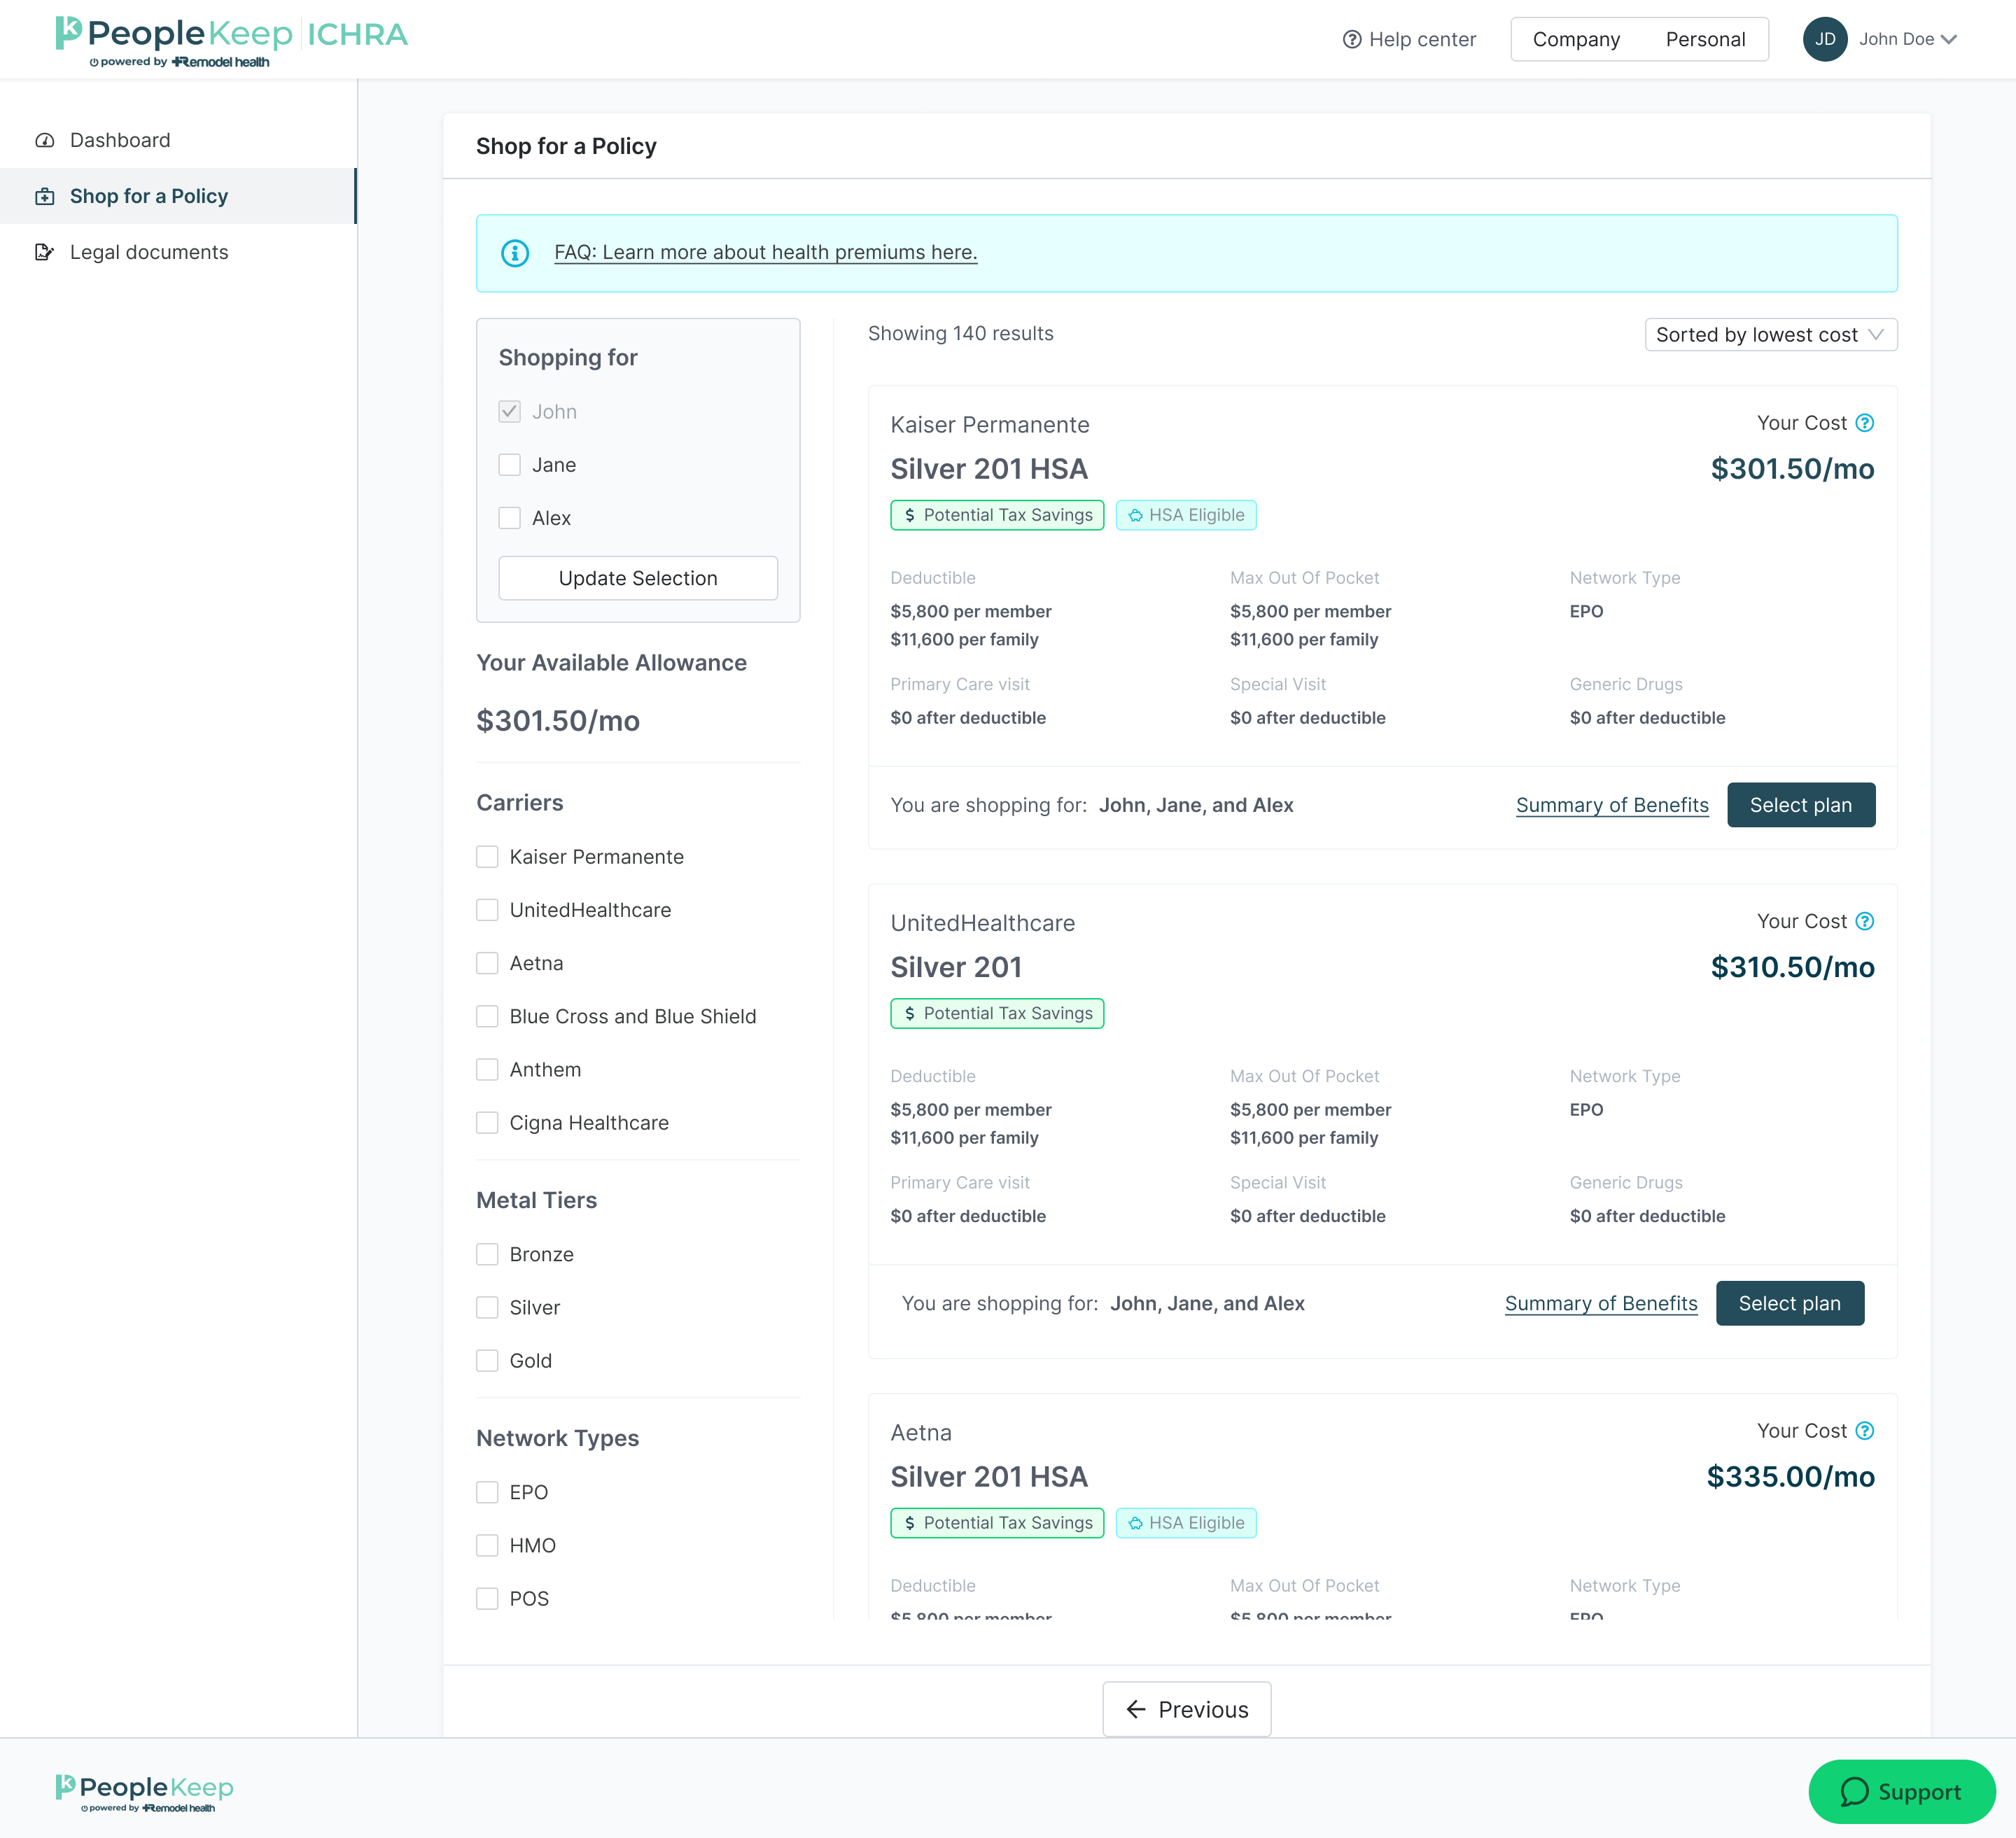Check the Jane checkbox
This screenshot has height=1838, width=2016.
510,465
